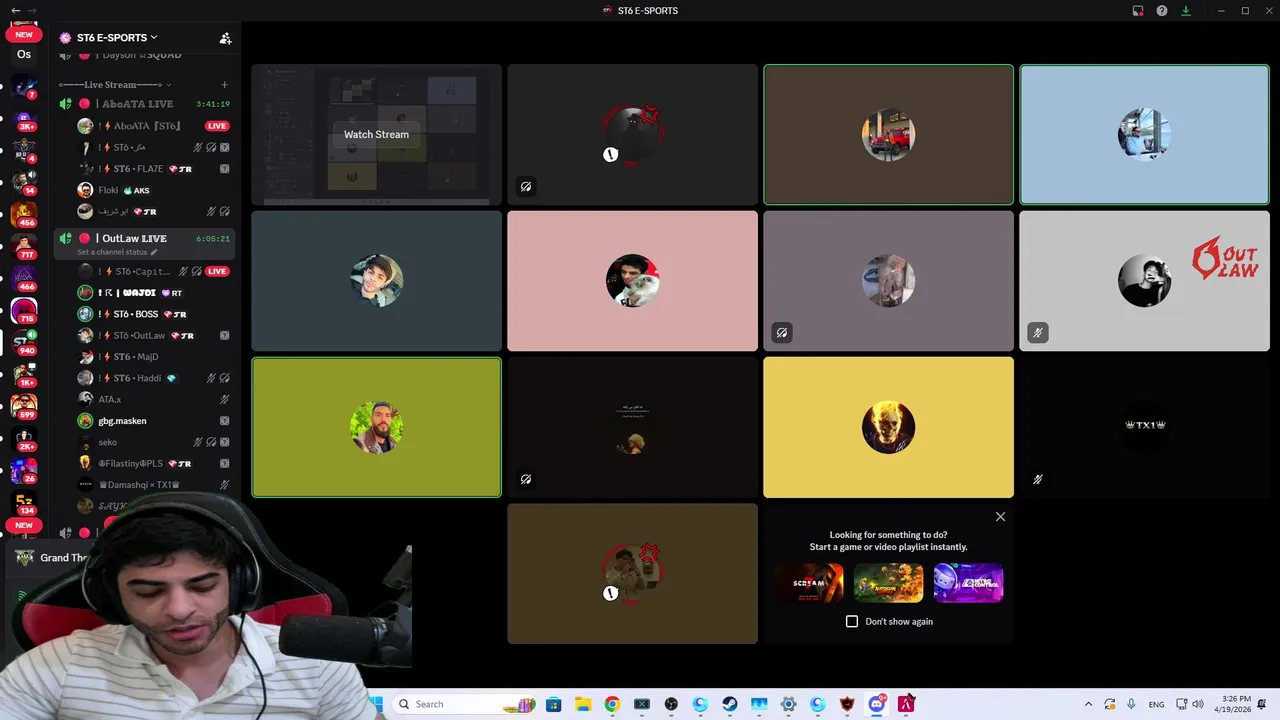Click user "ST6 • MajD" in voice channel
Viewport: 1280px width, 720px height.
154,357
